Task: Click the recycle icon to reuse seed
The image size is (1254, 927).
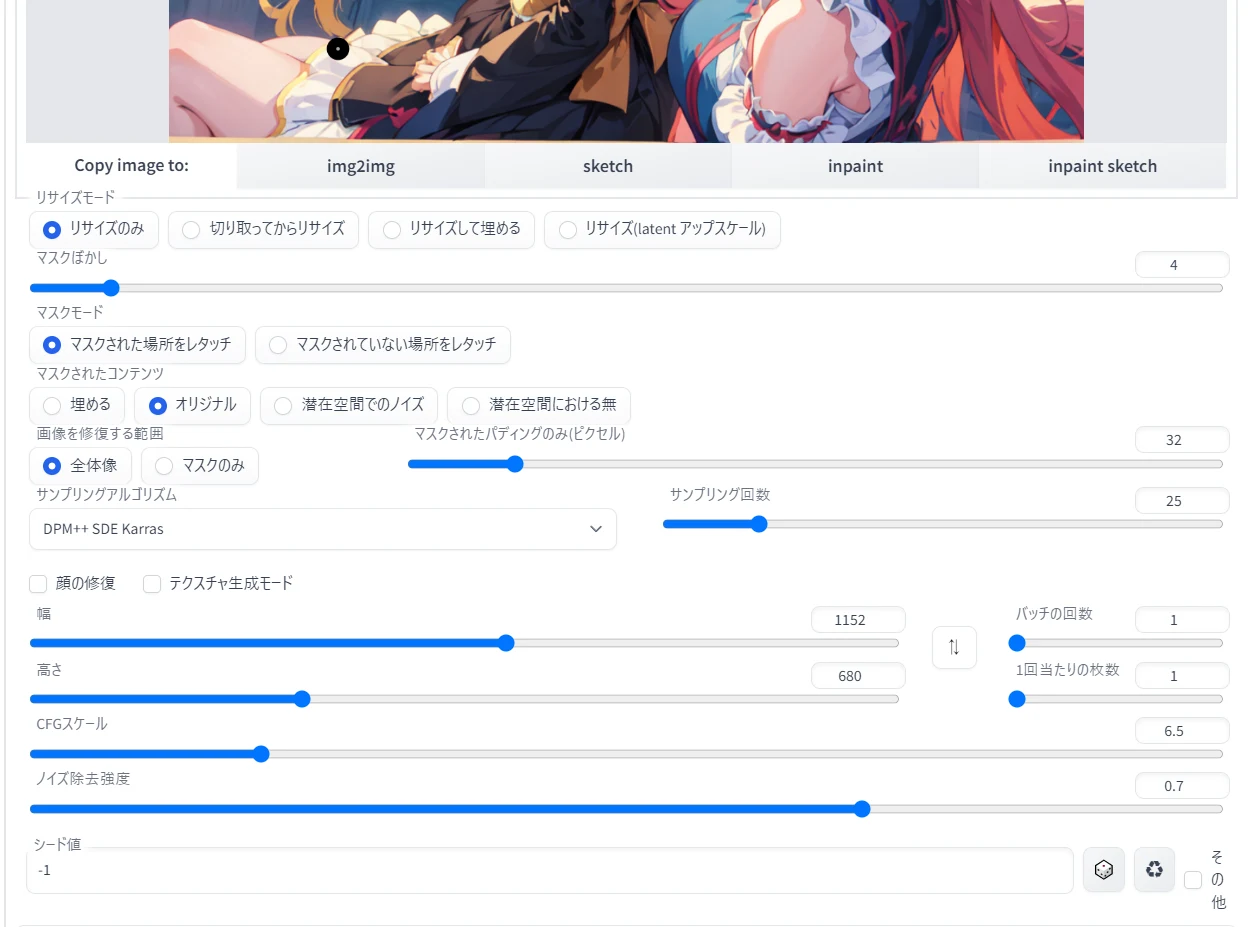Action: pos(1154,870)
